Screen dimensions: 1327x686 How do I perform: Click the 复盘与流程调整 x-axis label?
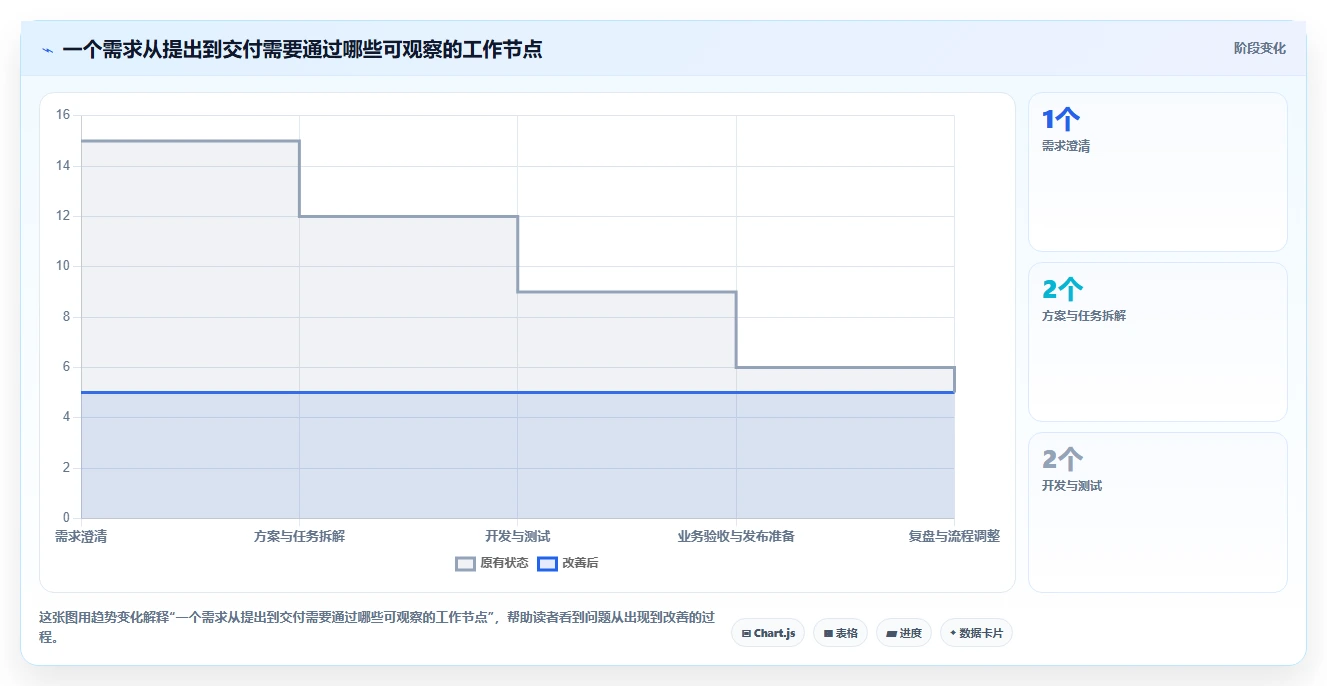pos(954,536)
